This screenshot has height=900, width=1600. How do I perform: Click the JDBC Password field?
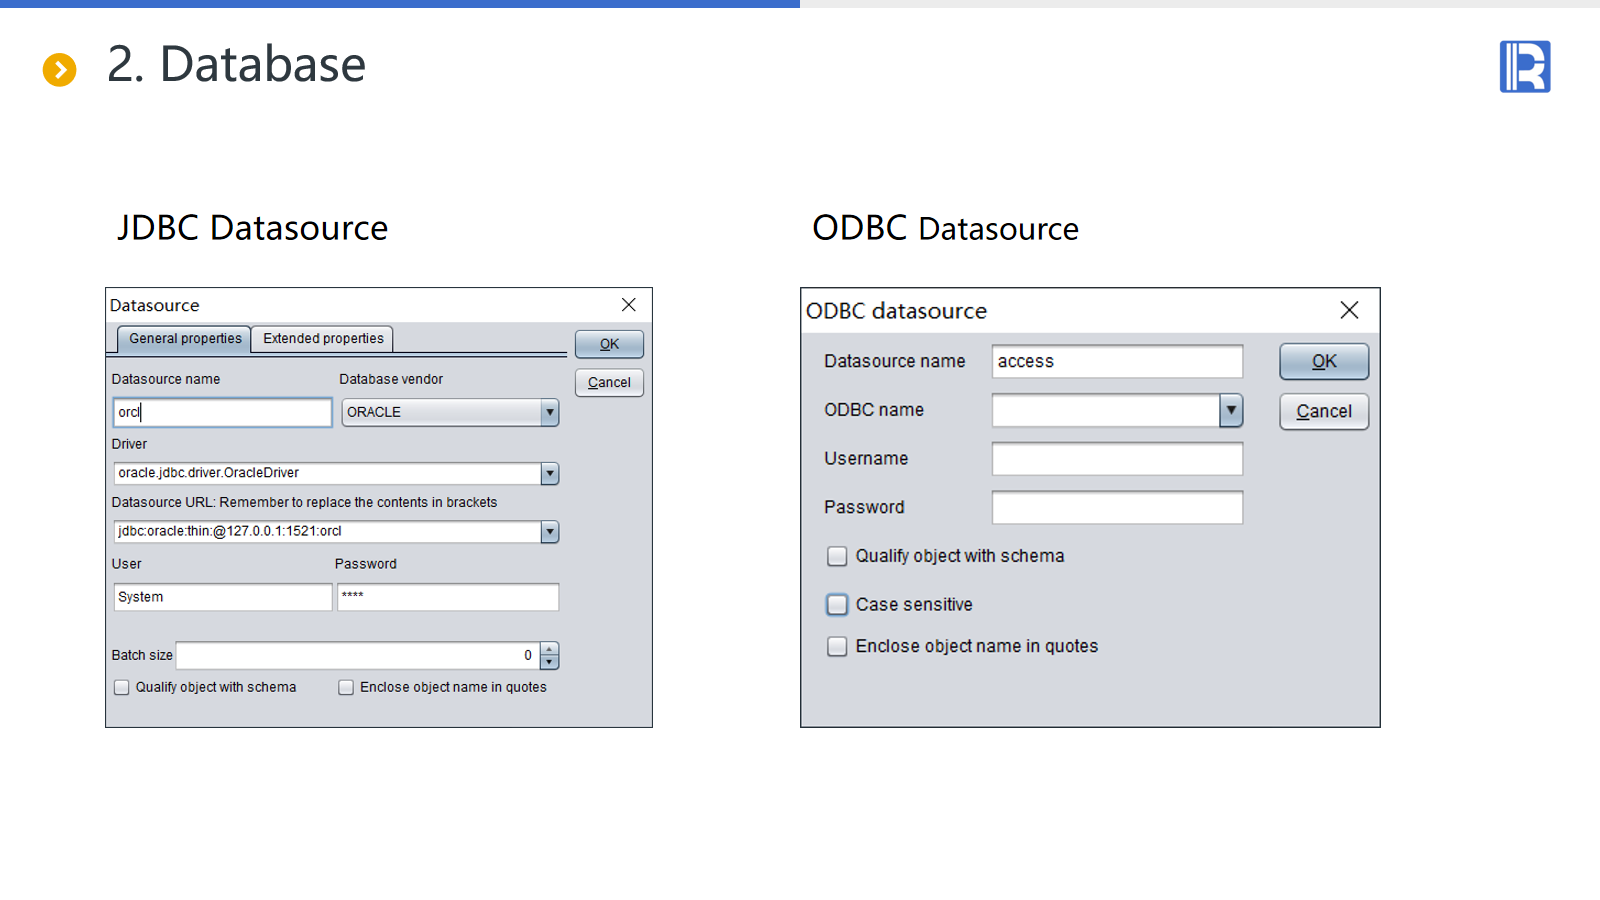pos(447,597)
